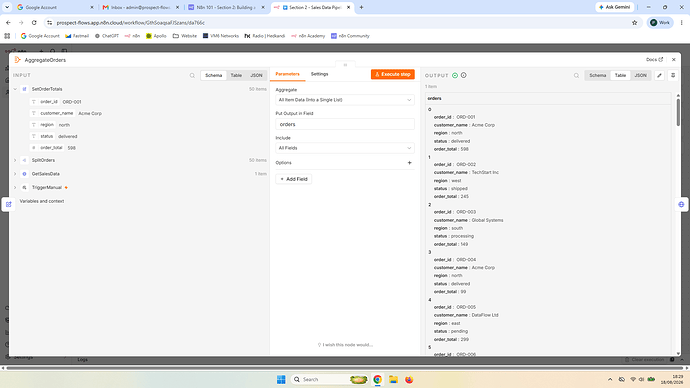Click the TriggerManual node icon
This screenshot has width=690, height=388.
[25, 187]
